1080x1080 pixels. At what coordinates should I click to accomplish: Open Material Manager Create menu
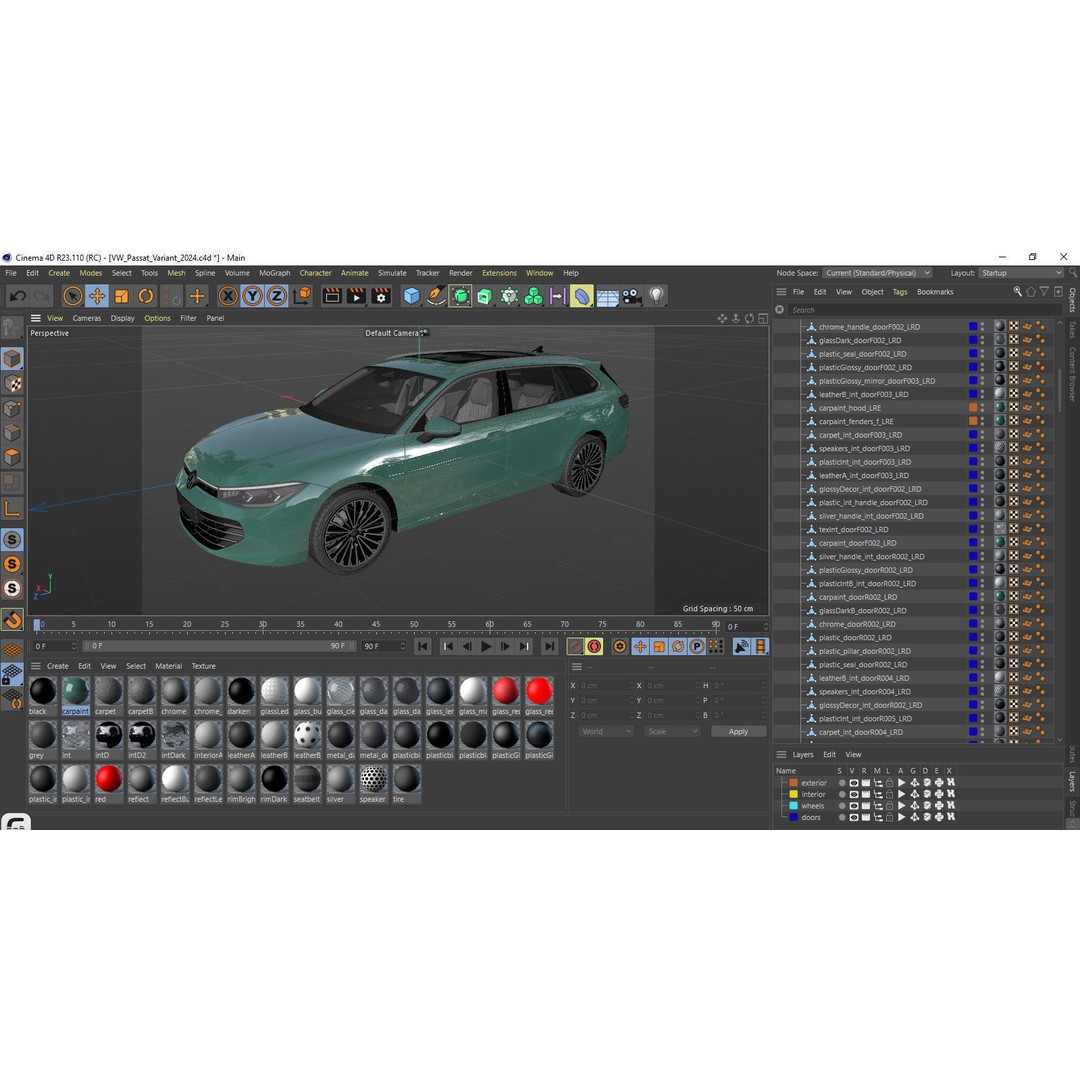pos(58,666)
